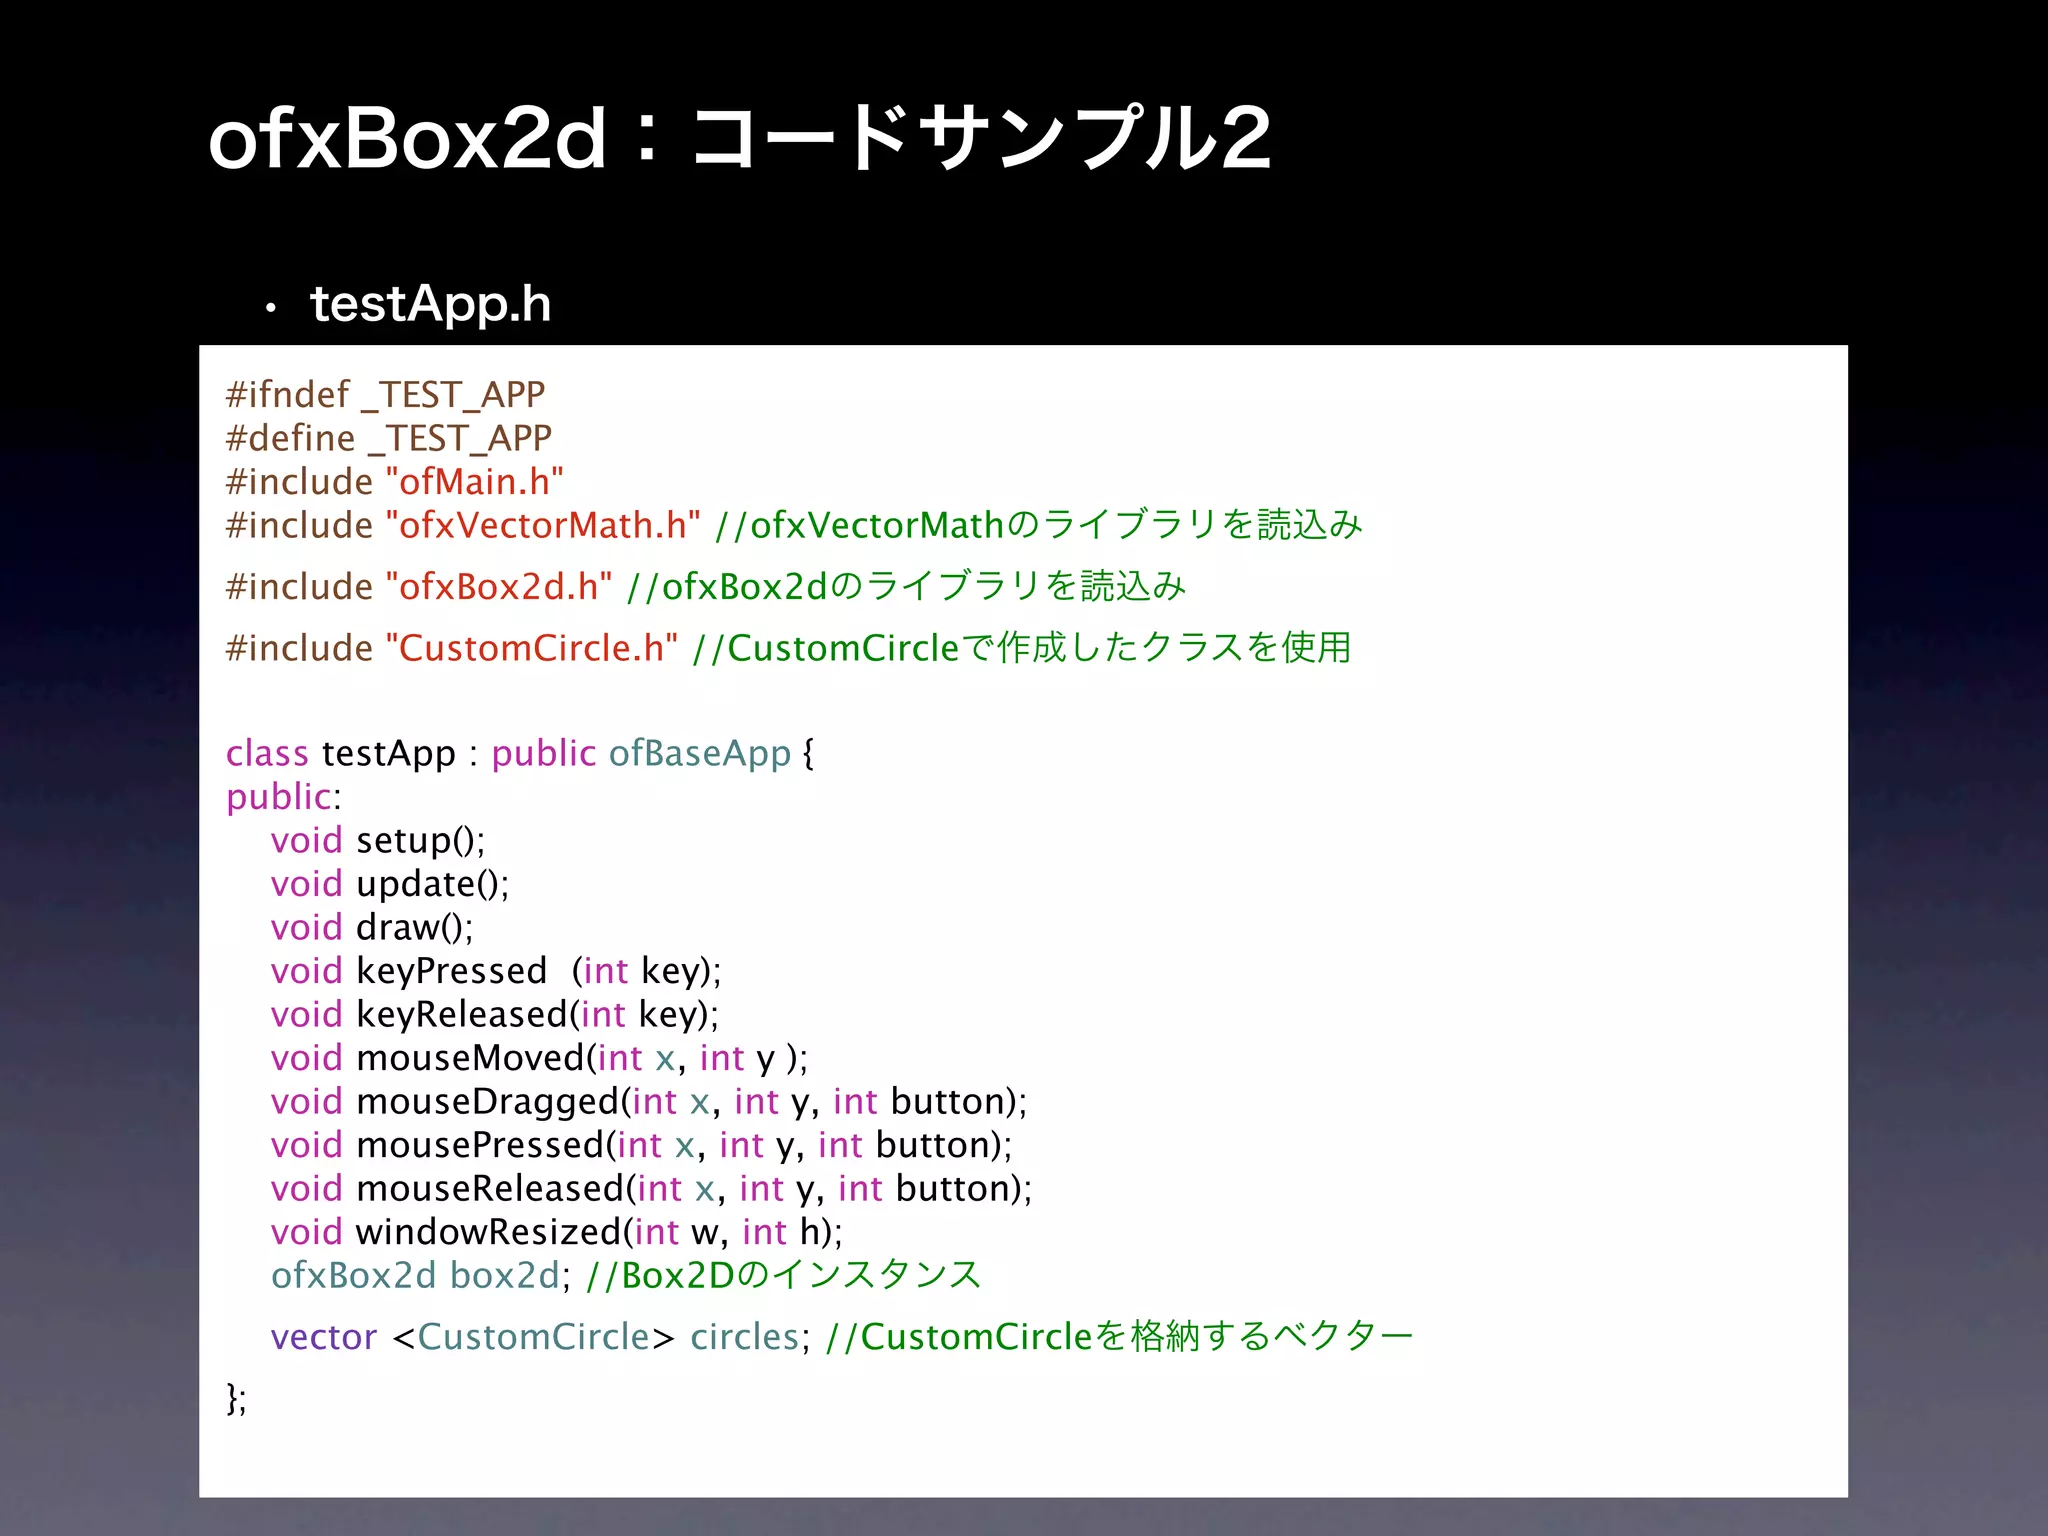Click the comment "//CustomCircleで作成したクラスを使用"
Image resolution: width=2048 pixels, height=1536 pixels.
pyautogui.click(x=1022, y=648)
